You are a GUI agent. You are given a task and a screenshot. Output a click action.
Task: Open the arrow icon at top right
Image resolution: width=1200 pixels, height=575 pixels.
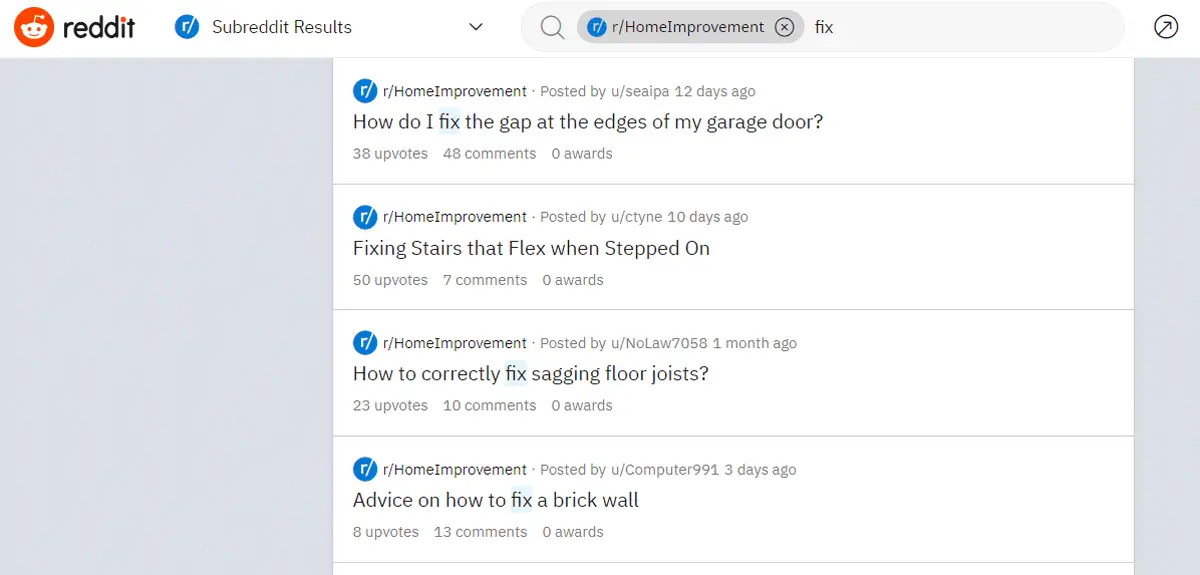[x=1166, y=27]
